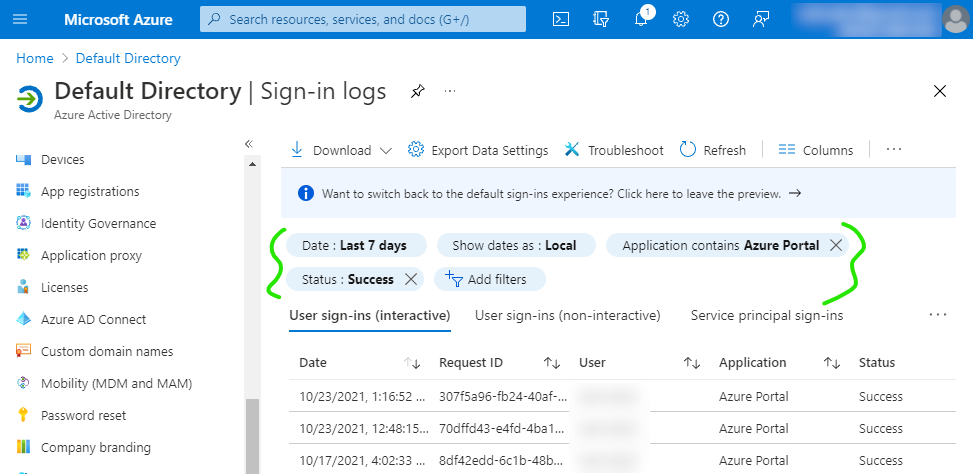Viewport: 973px width, 474px height.
Task: Open the Columns chooser
Action: (x=816, y=150)
